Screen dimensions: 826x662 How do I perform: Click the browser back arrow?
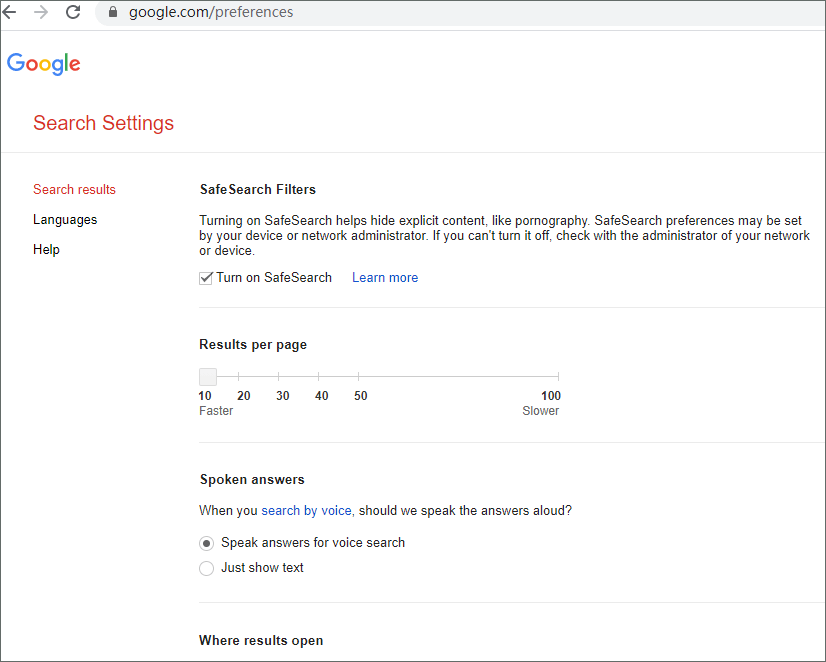point(10,13)
